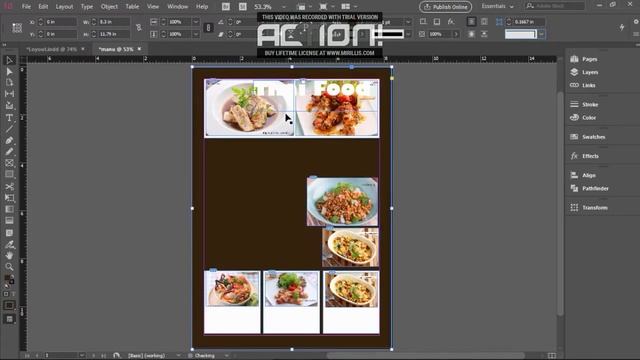The height and width of the screenshot is (360, 640).
Task: Pick the Gradient Swatch tool
Action: [9, 209]
